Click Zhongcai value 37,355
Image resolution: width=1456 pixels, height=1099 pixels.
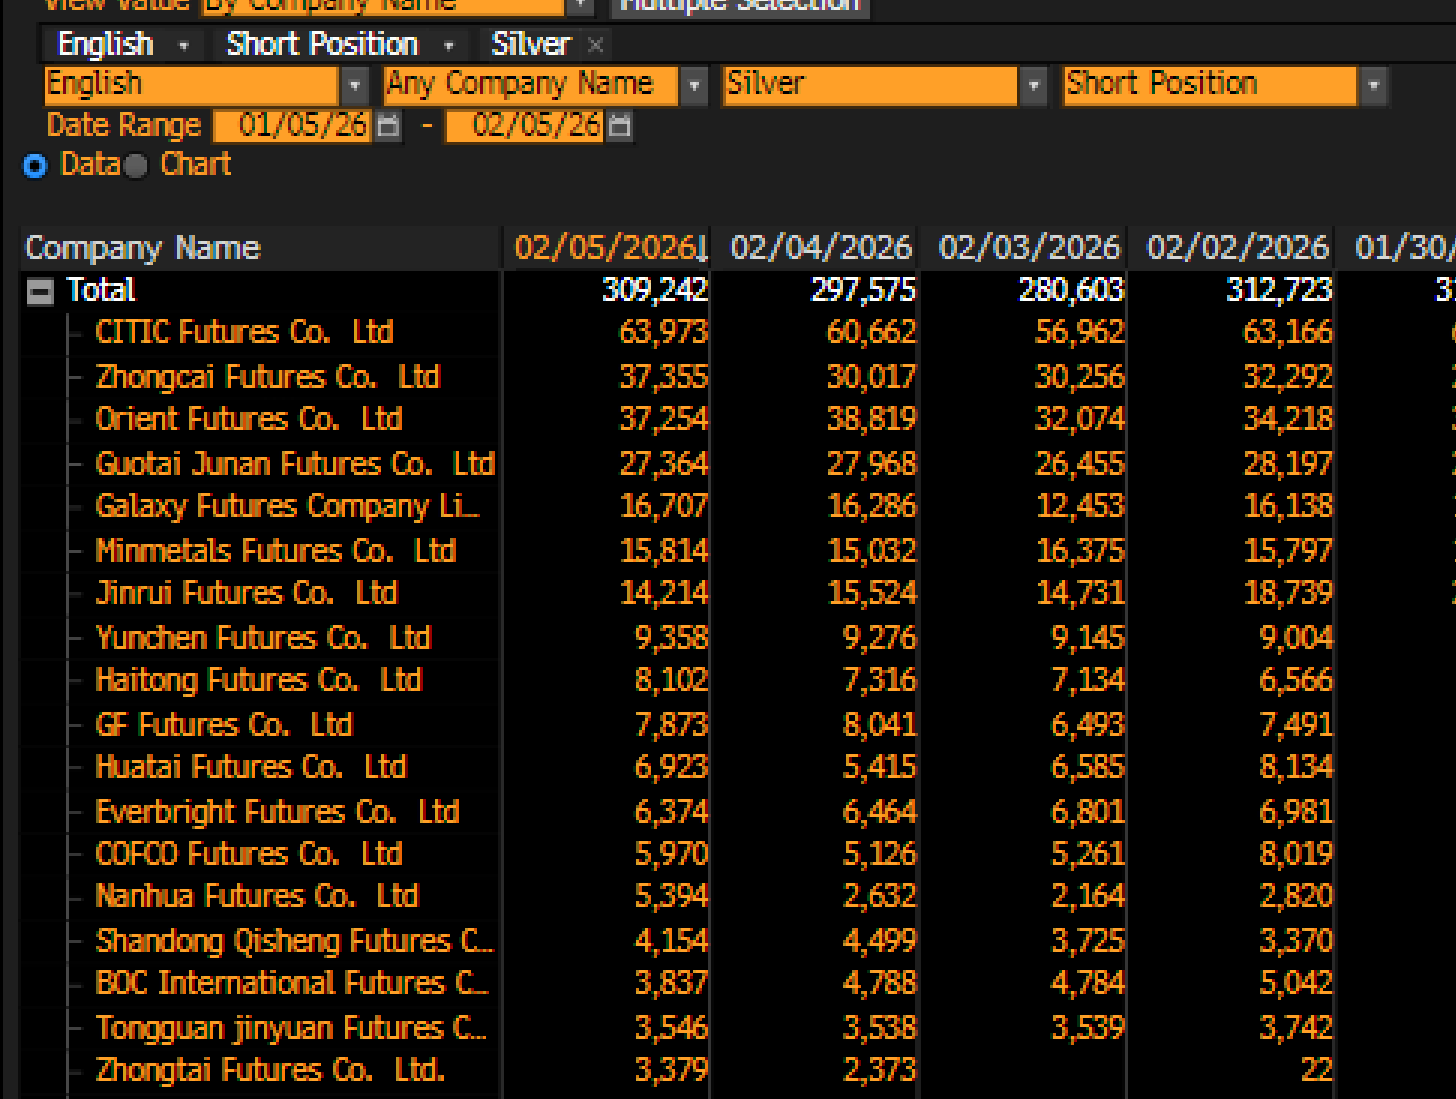[x=664, y=377]
